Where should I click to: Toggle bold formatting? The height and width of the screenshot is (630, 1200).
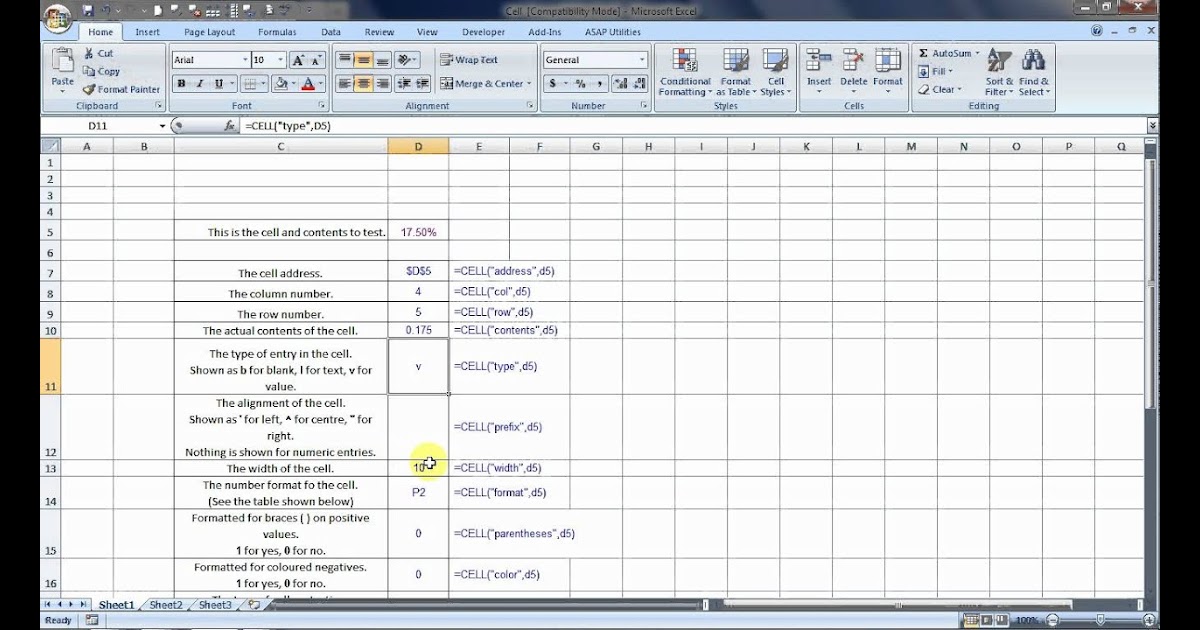click(182, 84)
